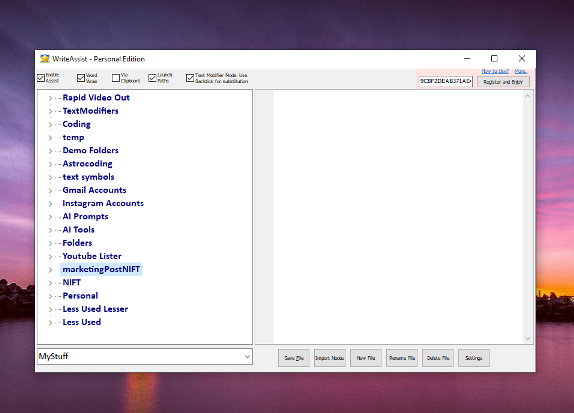Expand the Demo Folders node arrow
This screenshot has width=574, height=413.
(50, 151)
